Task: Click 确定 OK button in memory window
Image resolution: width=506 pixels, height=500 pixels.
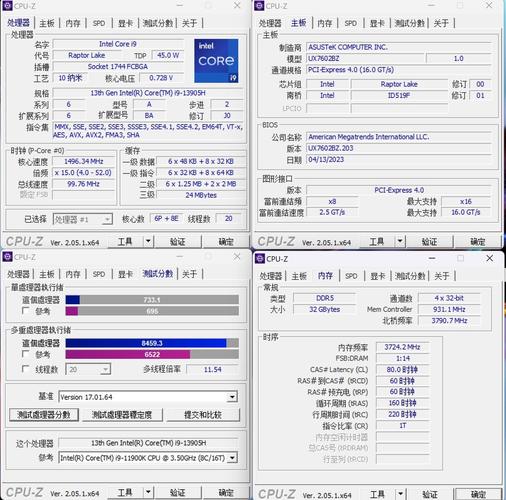Action: tap(478, 494)
